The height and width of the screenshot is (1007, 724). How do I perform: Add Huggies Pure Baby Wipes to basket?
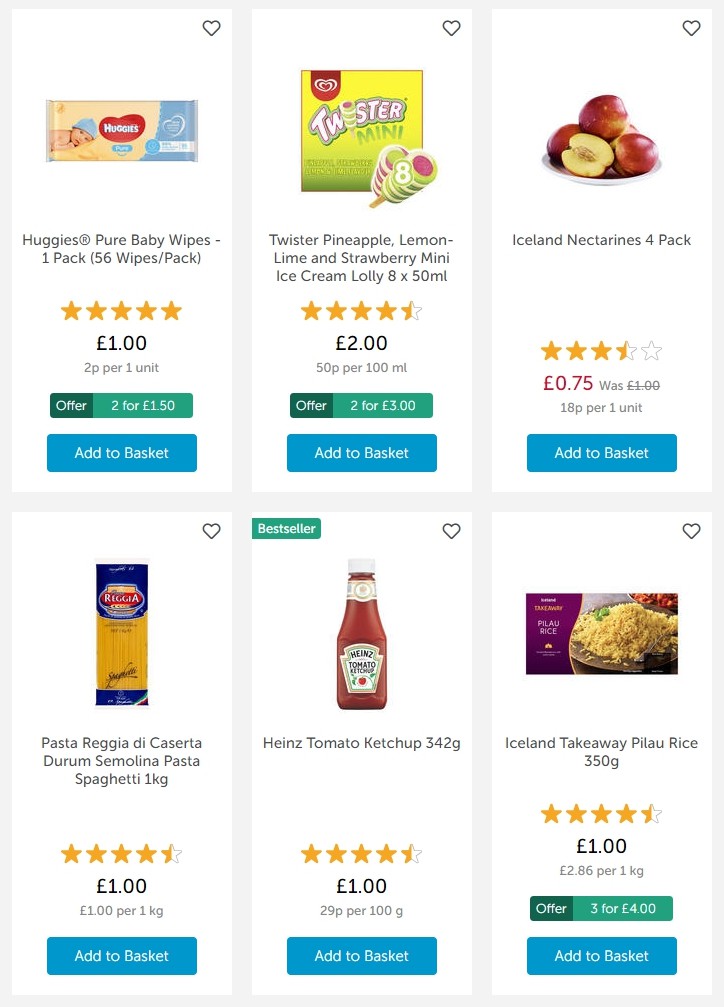121,453
